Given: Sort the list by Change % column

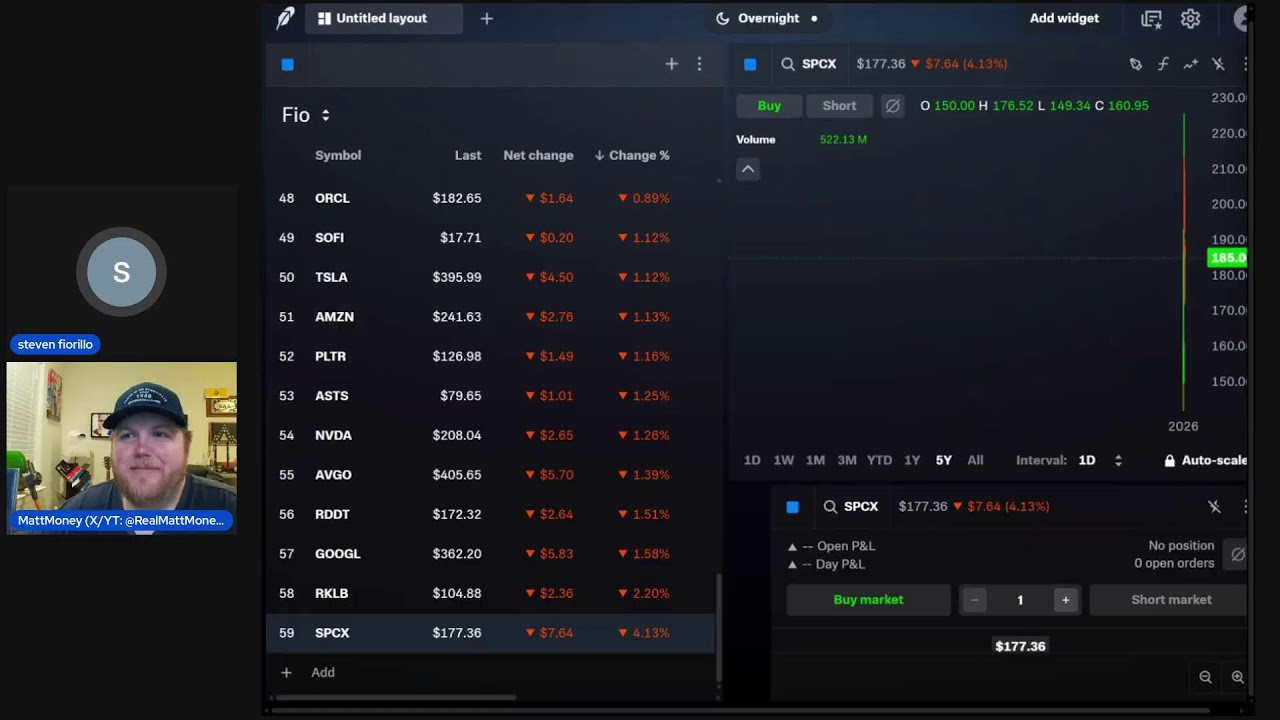Looking at the screenshot, I should pyautogui.click(x=632, y=155).
